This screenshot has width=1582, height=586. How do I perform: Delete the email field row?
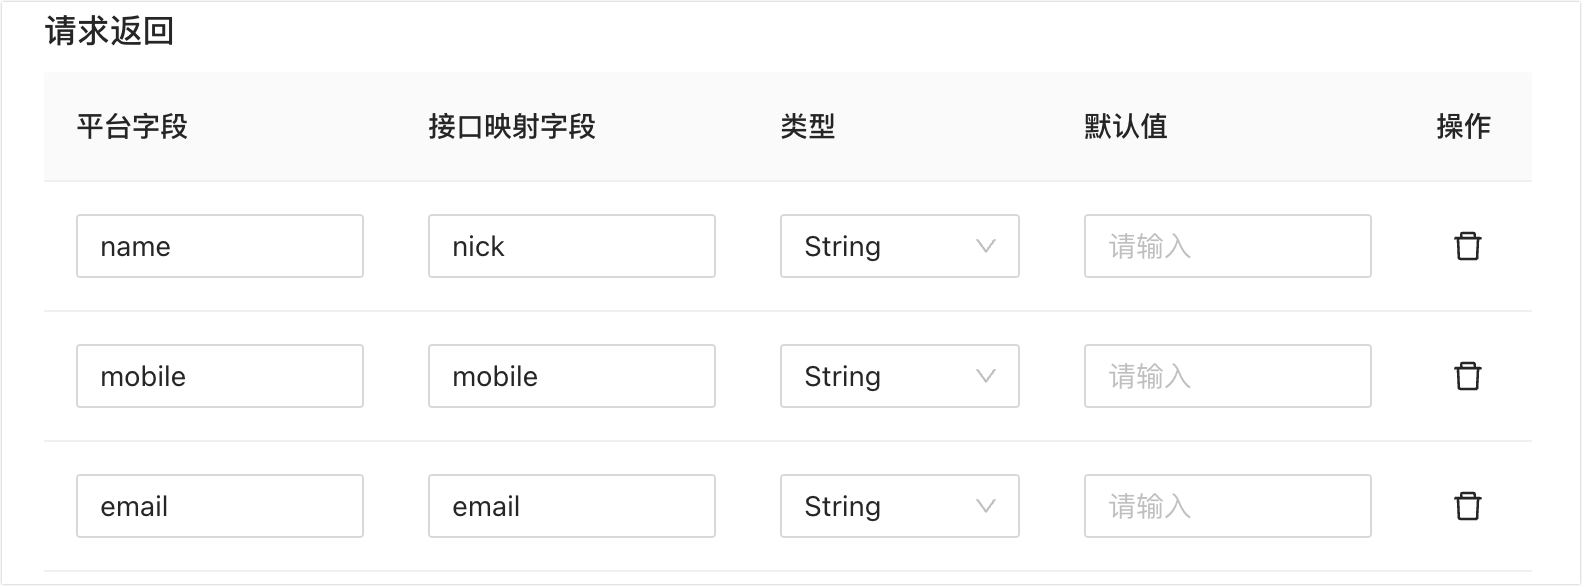click(1467, 506)
